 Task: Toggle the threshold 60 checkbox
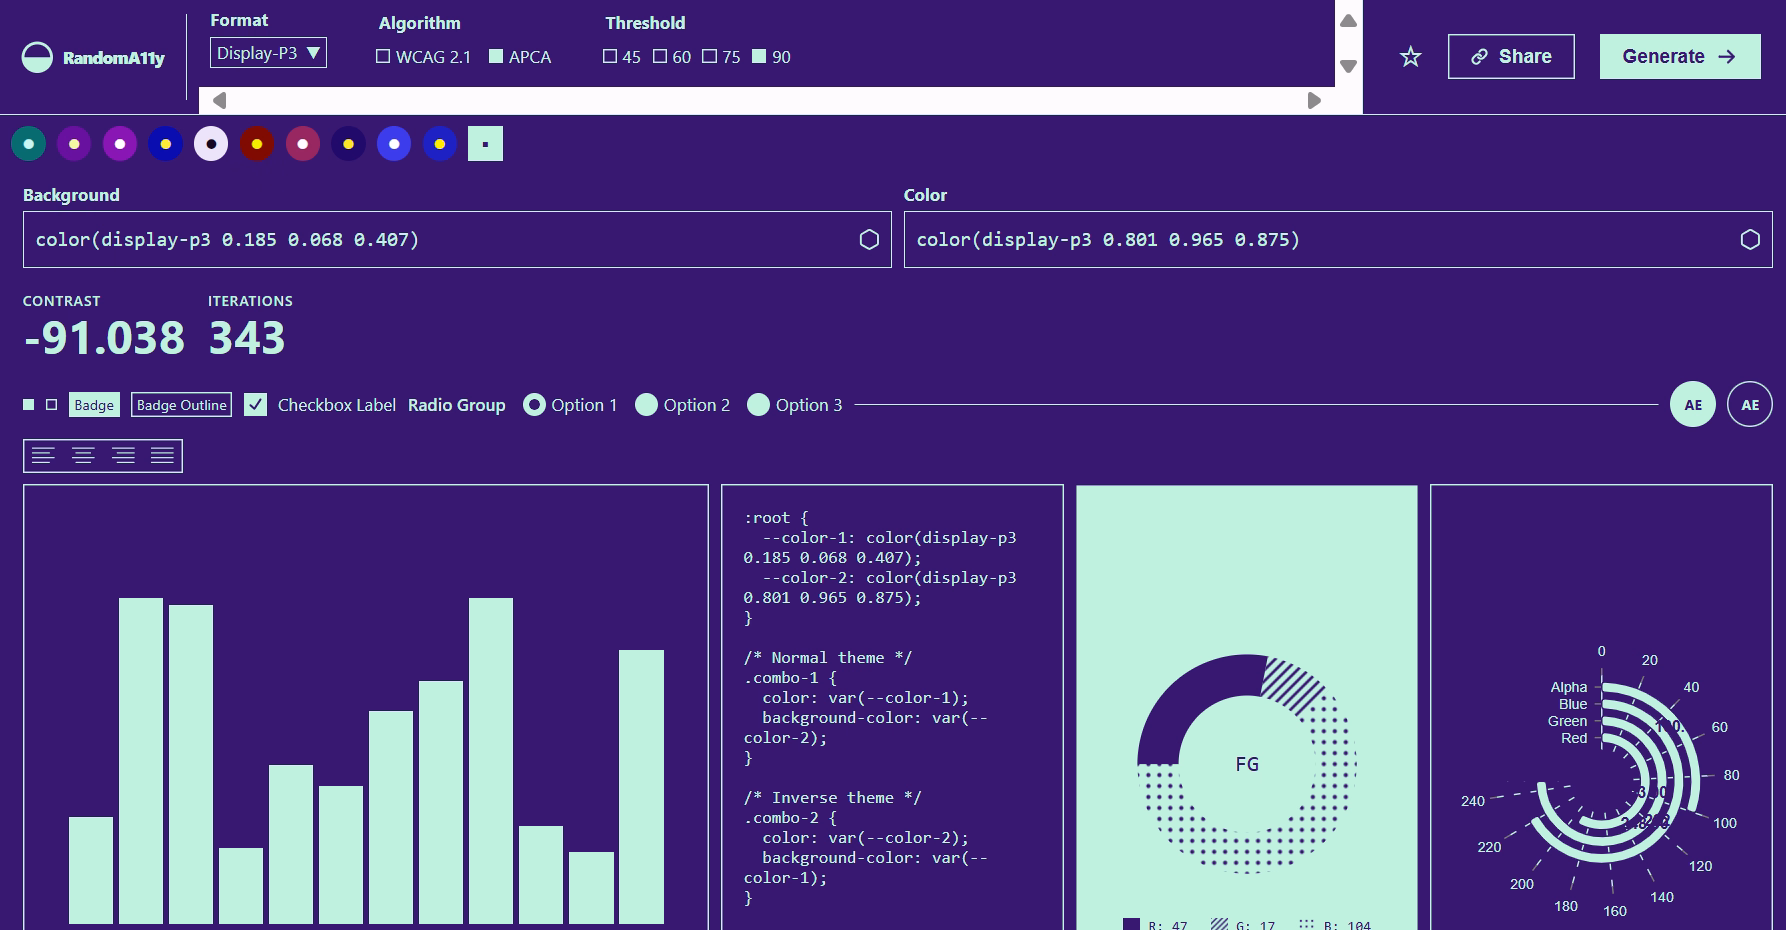pyautogui.click(x=660, y=57)
